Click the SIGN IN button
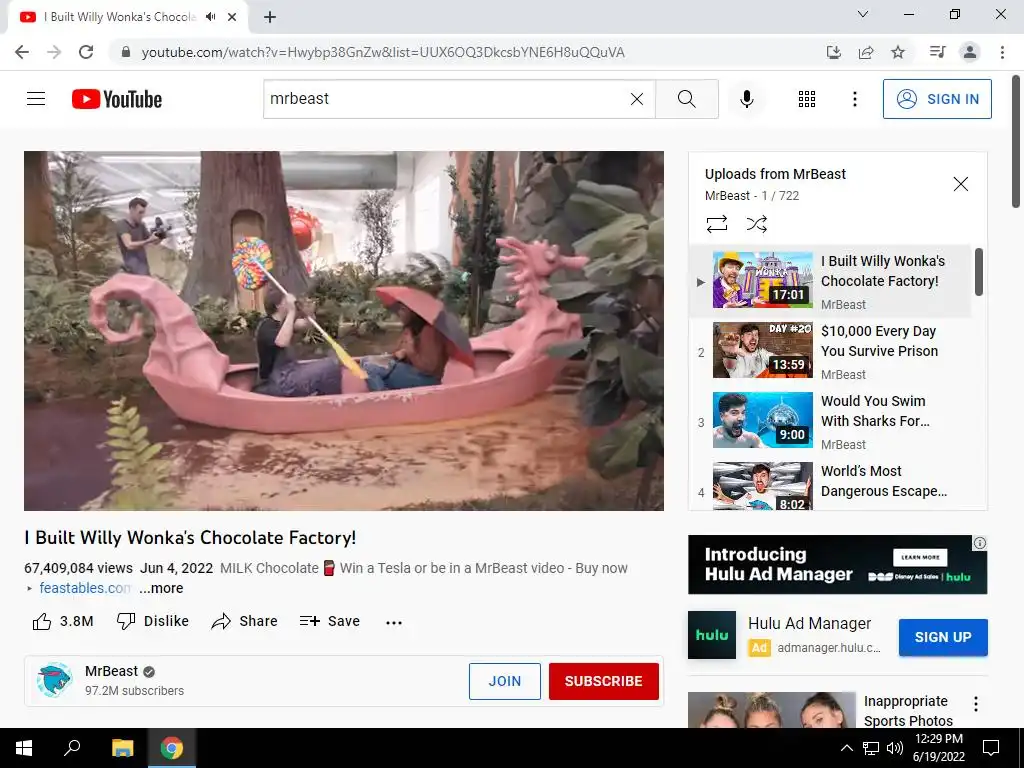Image resolution: width=1024 pixels, height=768 pixels. (x=937, y=99)
